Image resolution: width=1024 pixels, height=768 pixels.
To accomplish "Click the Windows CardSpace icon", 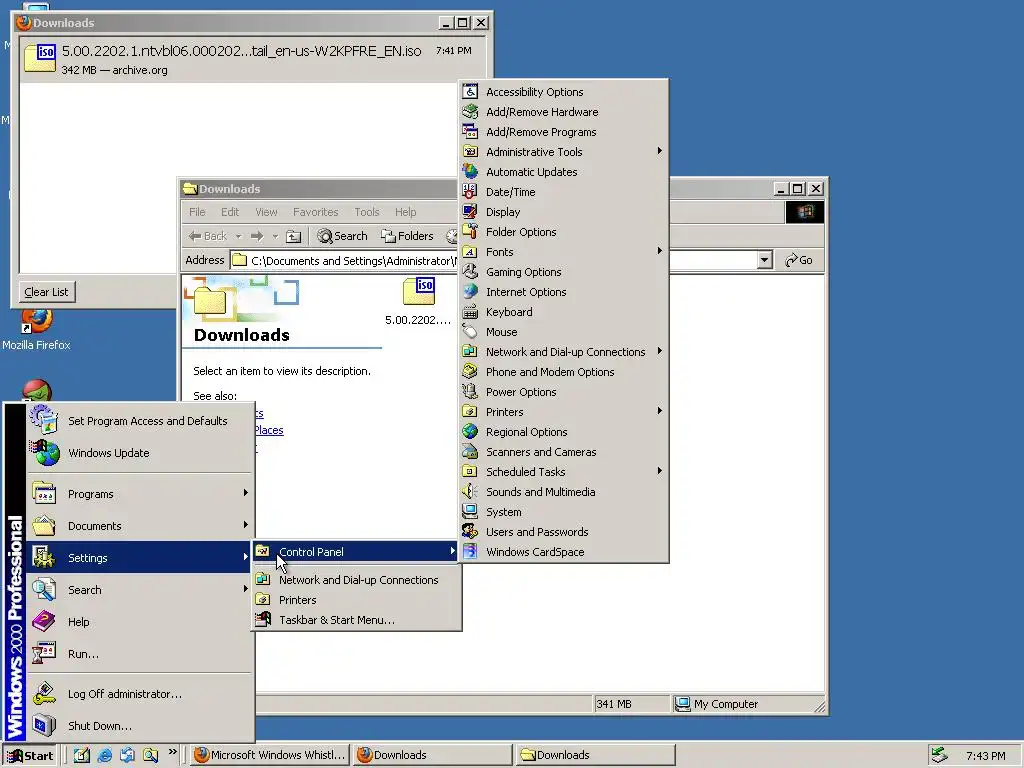I will click(x=470, y=551).
